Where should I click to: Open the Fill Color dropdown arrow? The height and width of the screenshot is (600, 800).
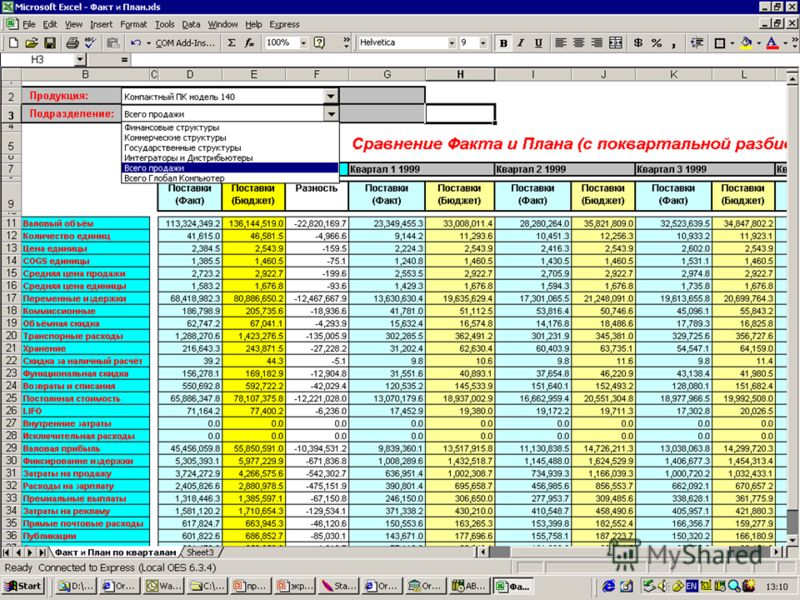pyautogui.click(x=759, y=43)
